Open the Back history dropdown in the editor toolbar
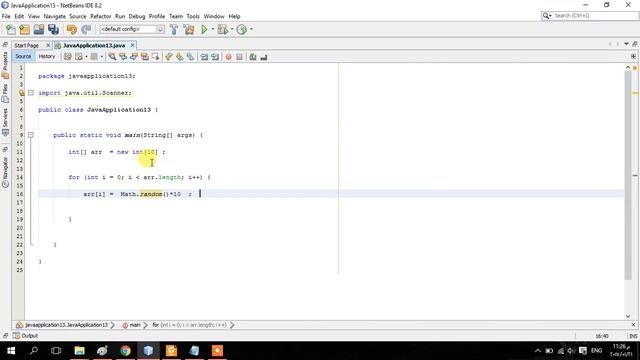The height and width of the screenshot is (360, 640). (87, 57)
